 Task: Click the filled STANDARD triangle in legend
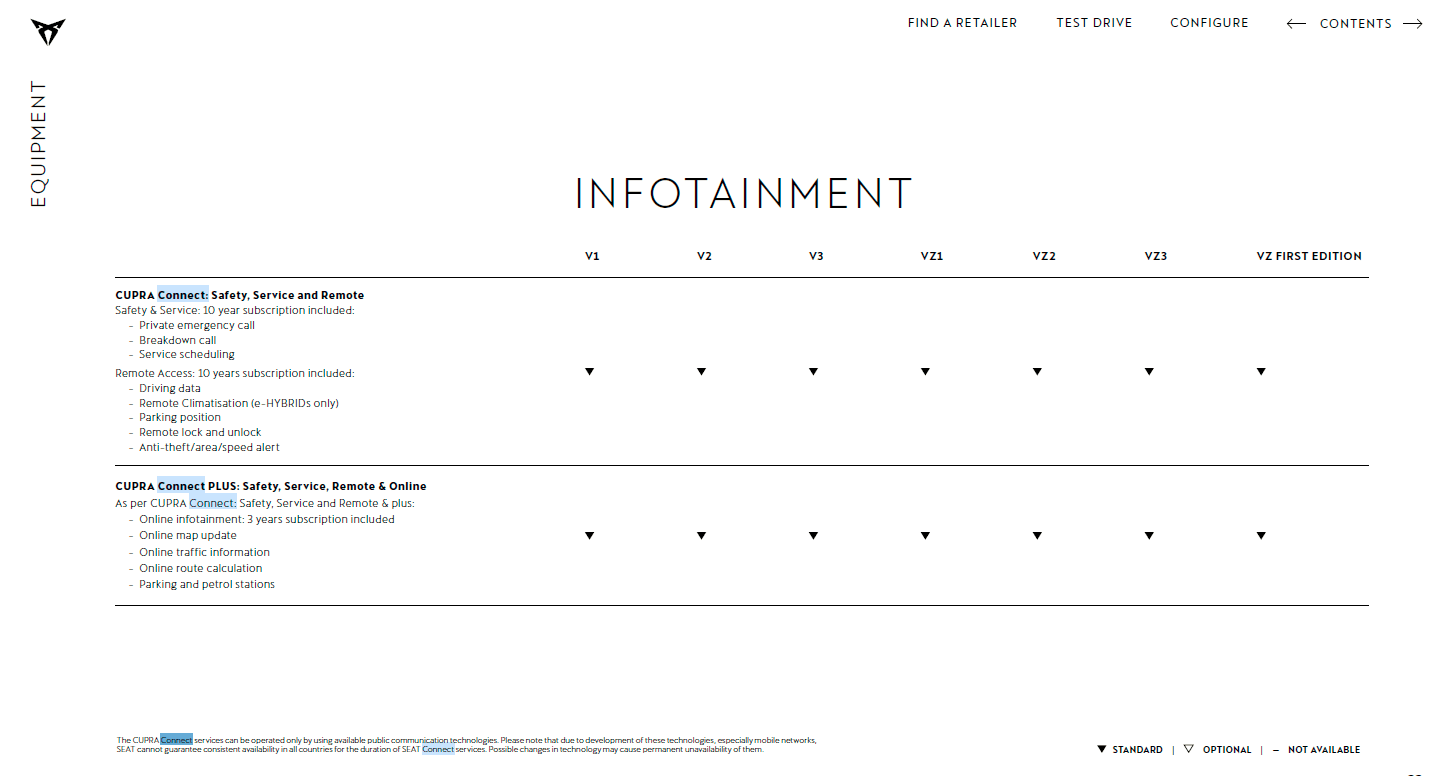(1102, 749)
